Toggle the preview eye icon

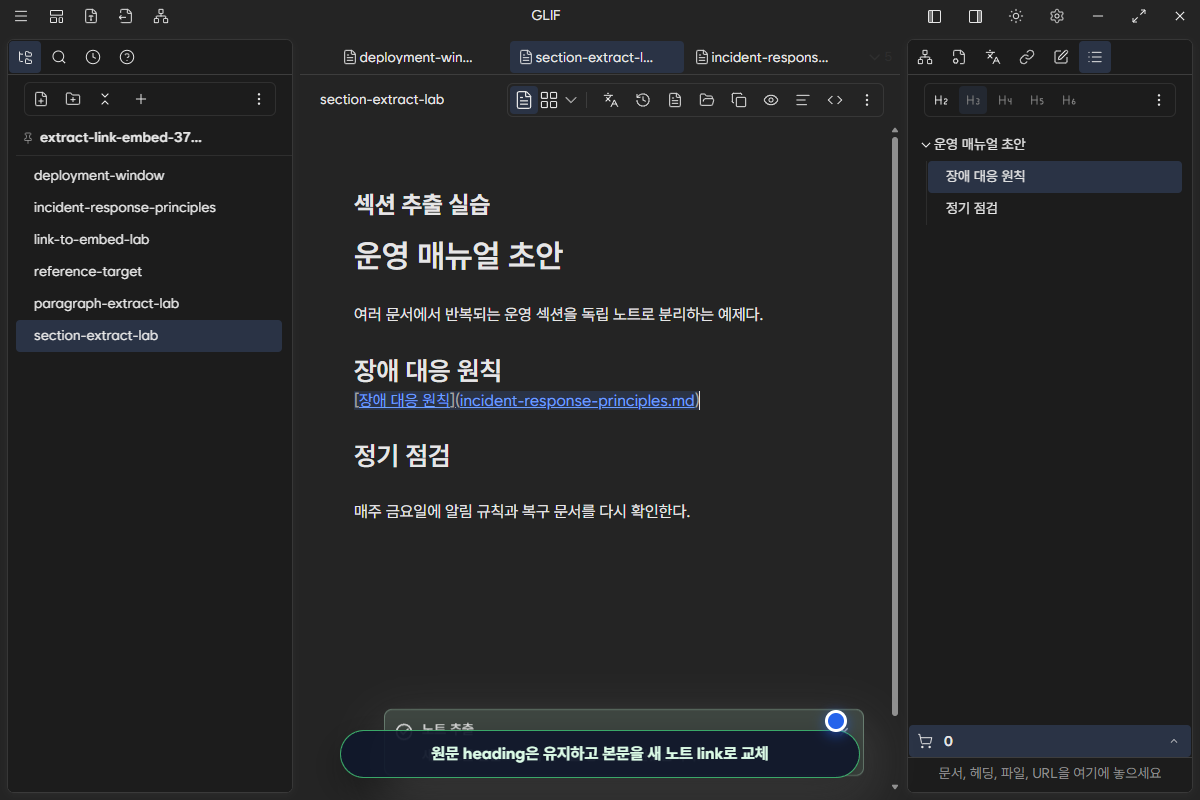point(771,100)
